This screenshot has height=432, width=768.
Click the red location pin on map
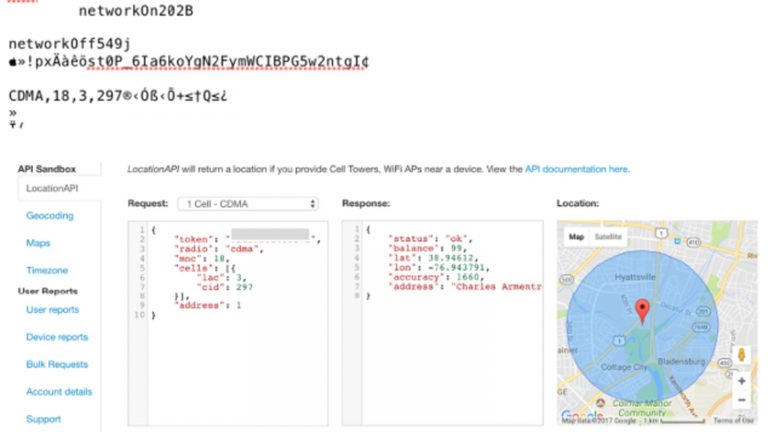click(643, 309)
